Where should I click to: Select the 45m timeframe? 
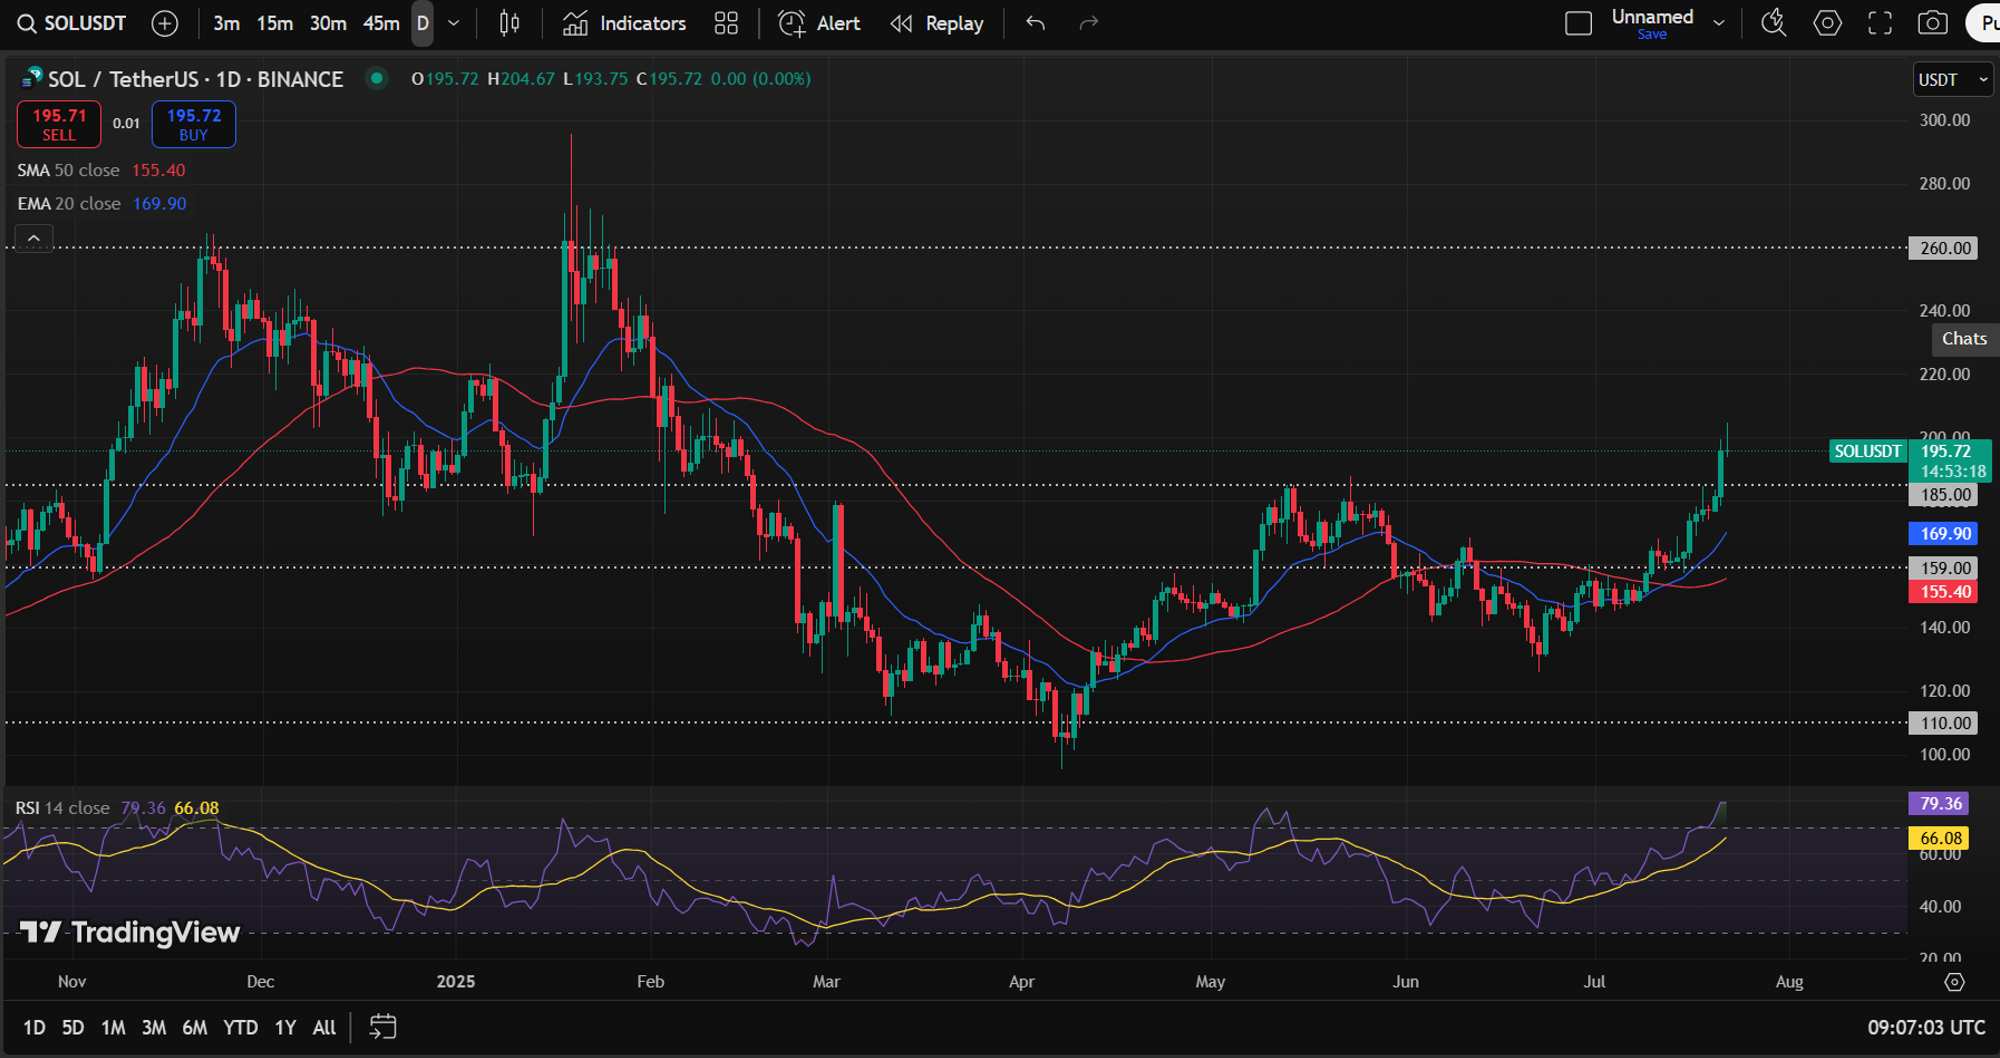[x=381, y=23]
